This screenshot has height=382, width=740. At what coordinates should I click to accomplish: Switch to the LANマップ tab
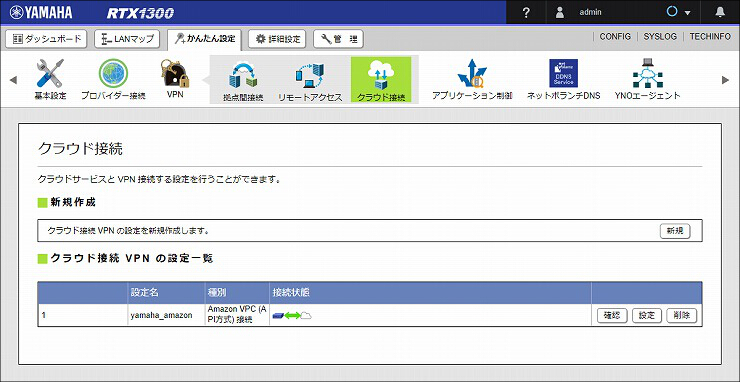tap(127, 39)
